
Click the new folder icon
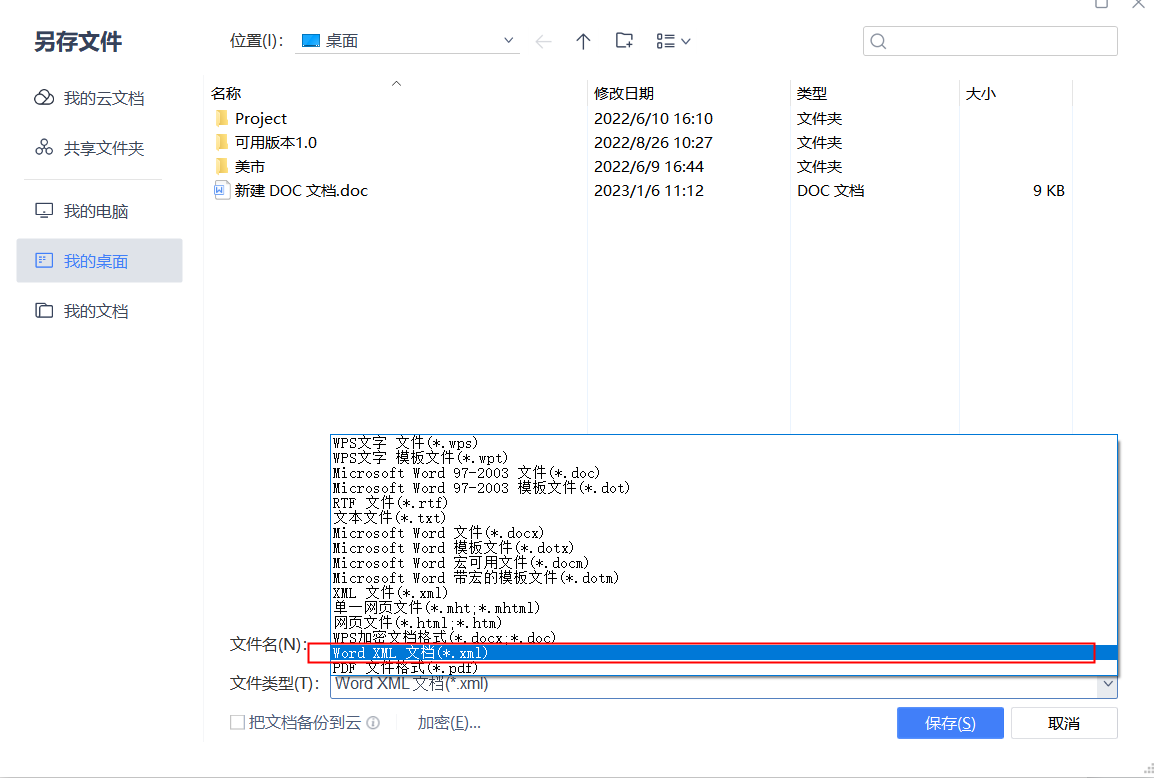click(624, 41)
